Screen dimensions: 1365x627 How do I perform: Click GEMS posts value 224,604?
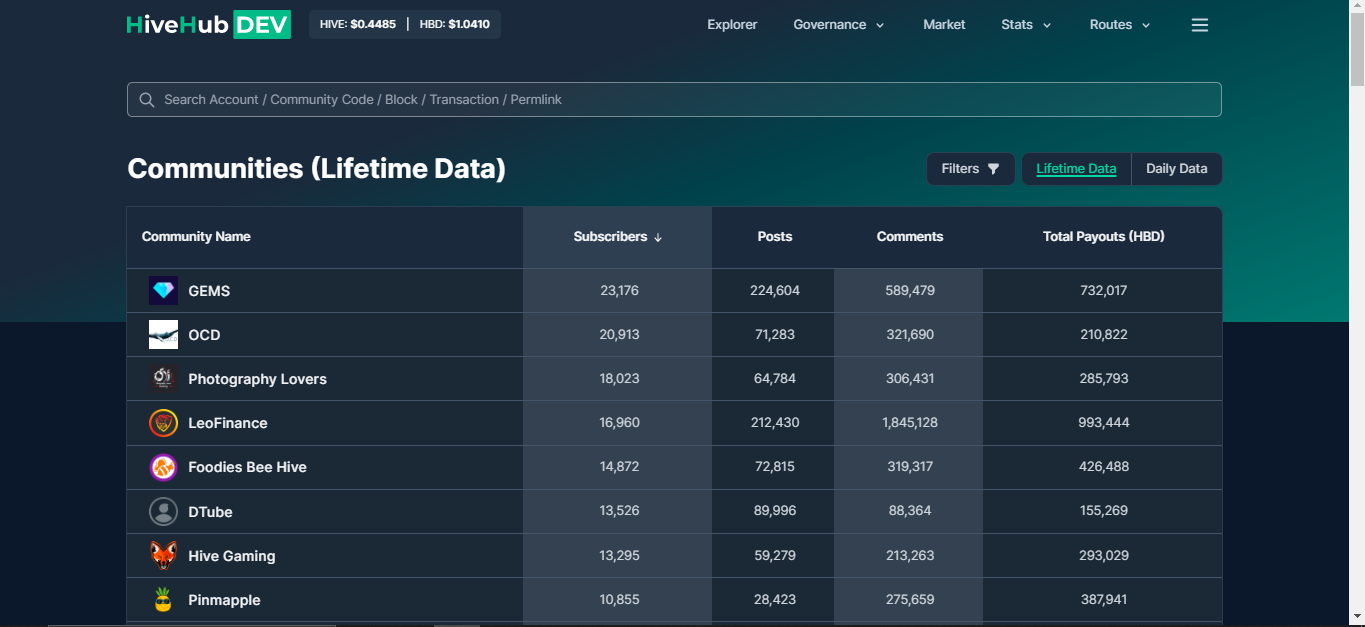tap(775, 291)
